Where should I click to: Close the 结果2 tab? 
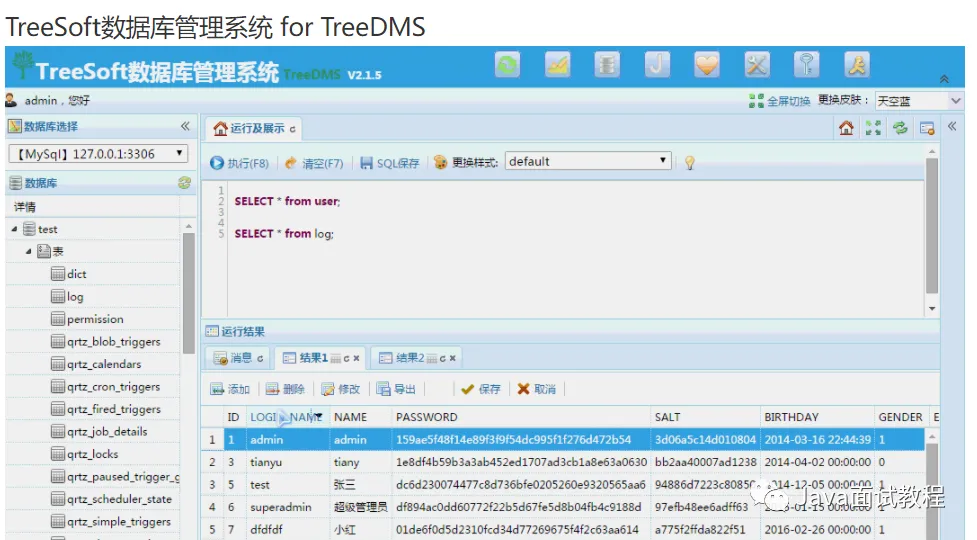[x=452, y=358]
